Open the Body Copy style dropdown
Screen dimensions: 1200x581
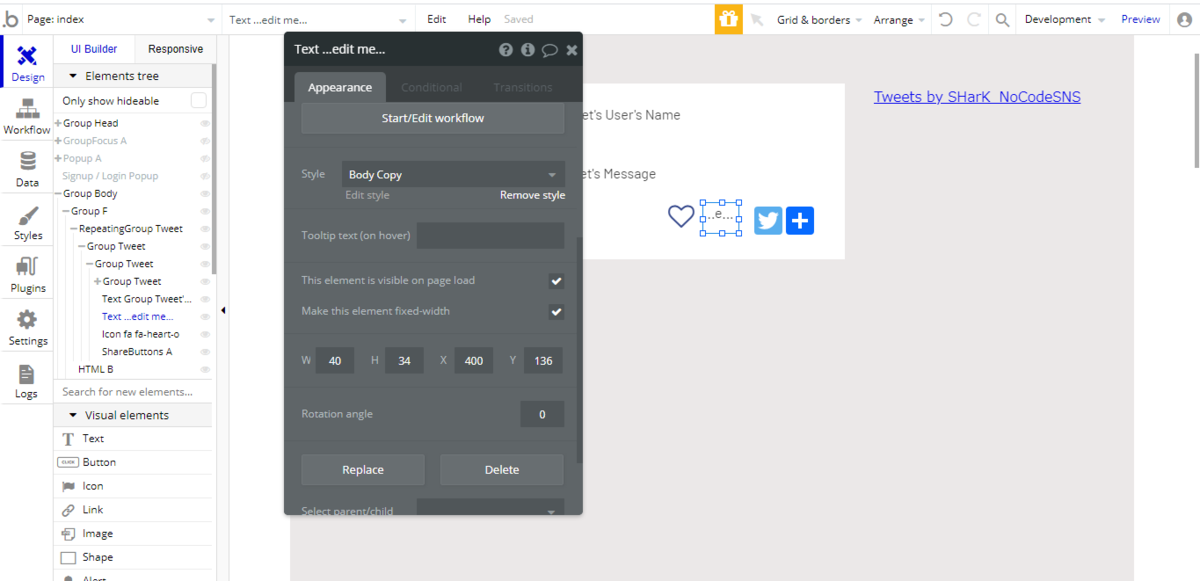pos(453,174)
